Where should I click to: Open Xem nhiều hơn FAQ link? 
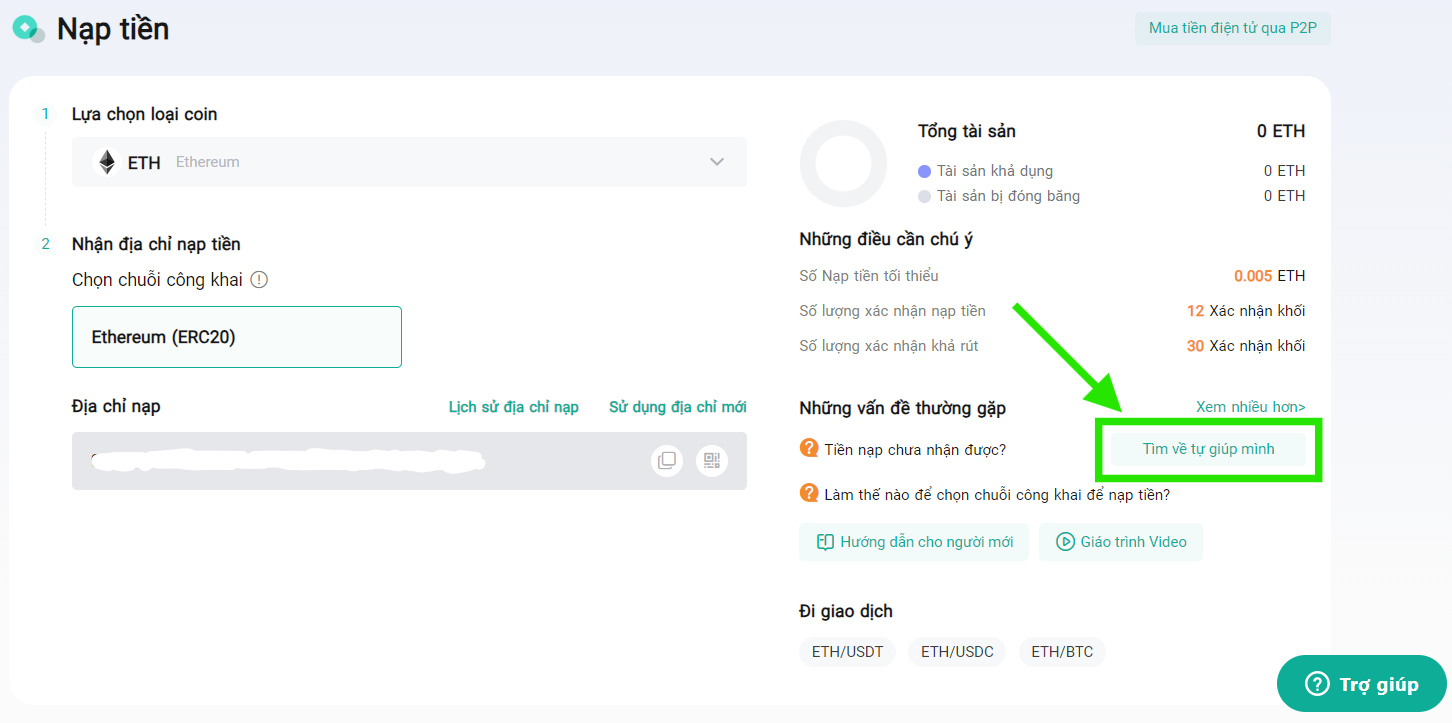click(x=1250, y=407)
